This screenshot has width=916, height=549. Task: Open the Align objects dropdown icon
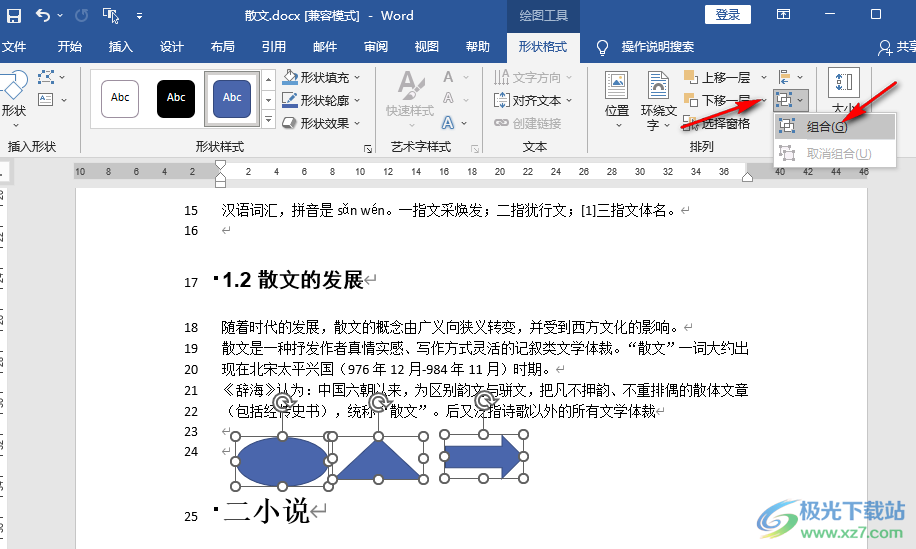coord(791,77)
